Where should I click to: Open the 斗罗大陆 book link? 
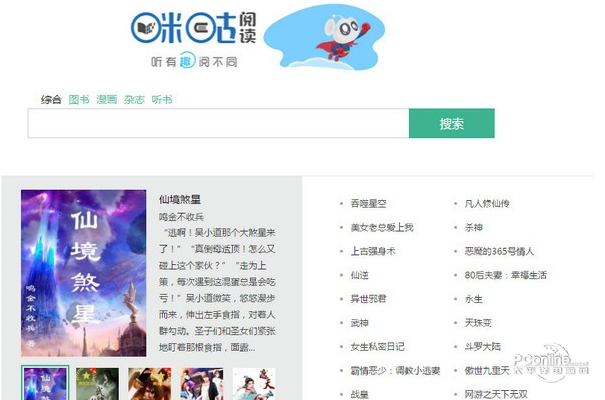coord(483,346)
